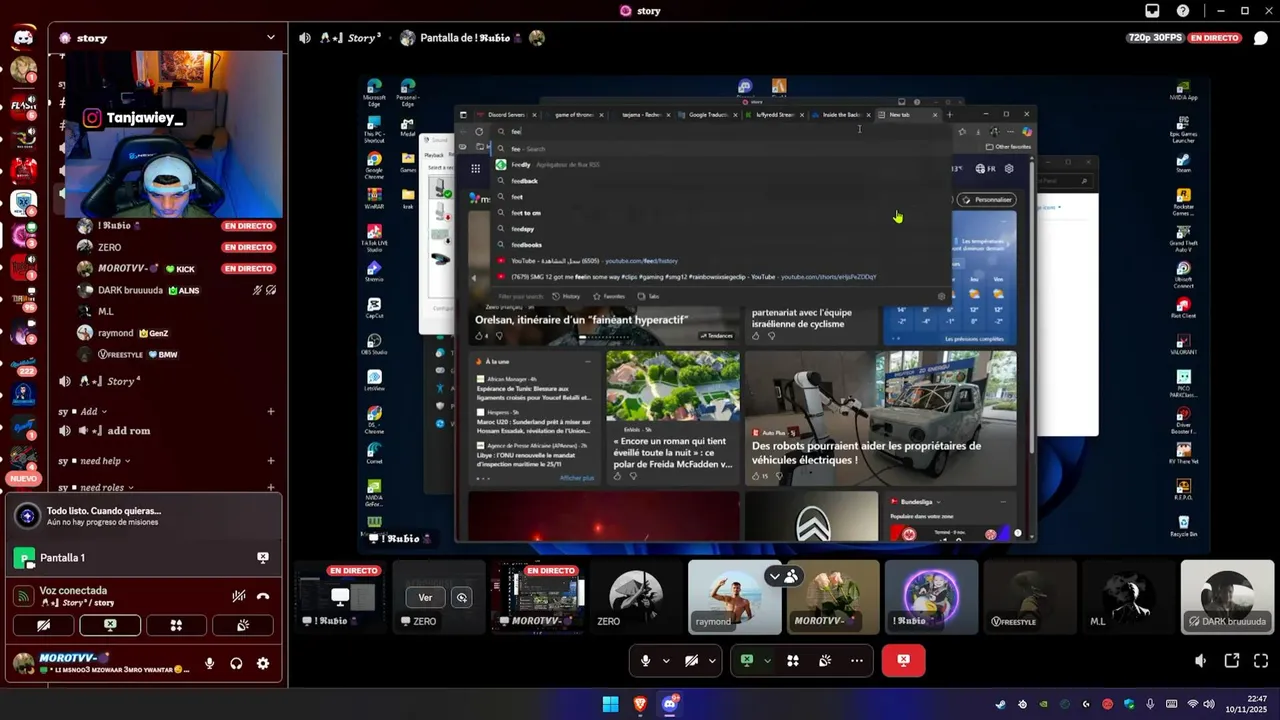
Task: Show chat with speech bubble icon at top right
Action: coord(1261,38)
